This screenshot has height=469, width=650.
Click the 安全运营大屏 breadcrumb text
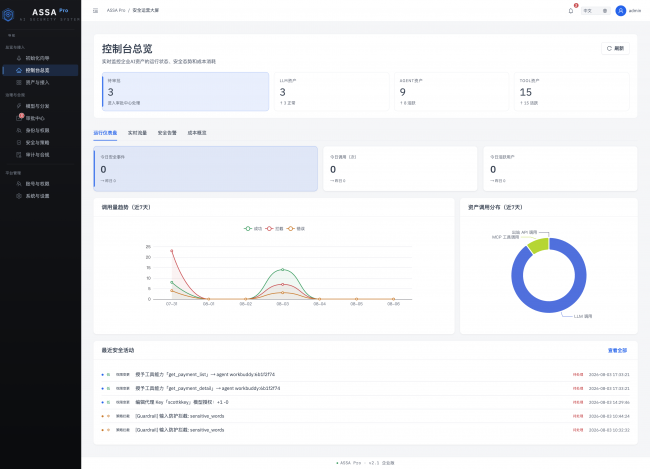[x=146, y=10]
